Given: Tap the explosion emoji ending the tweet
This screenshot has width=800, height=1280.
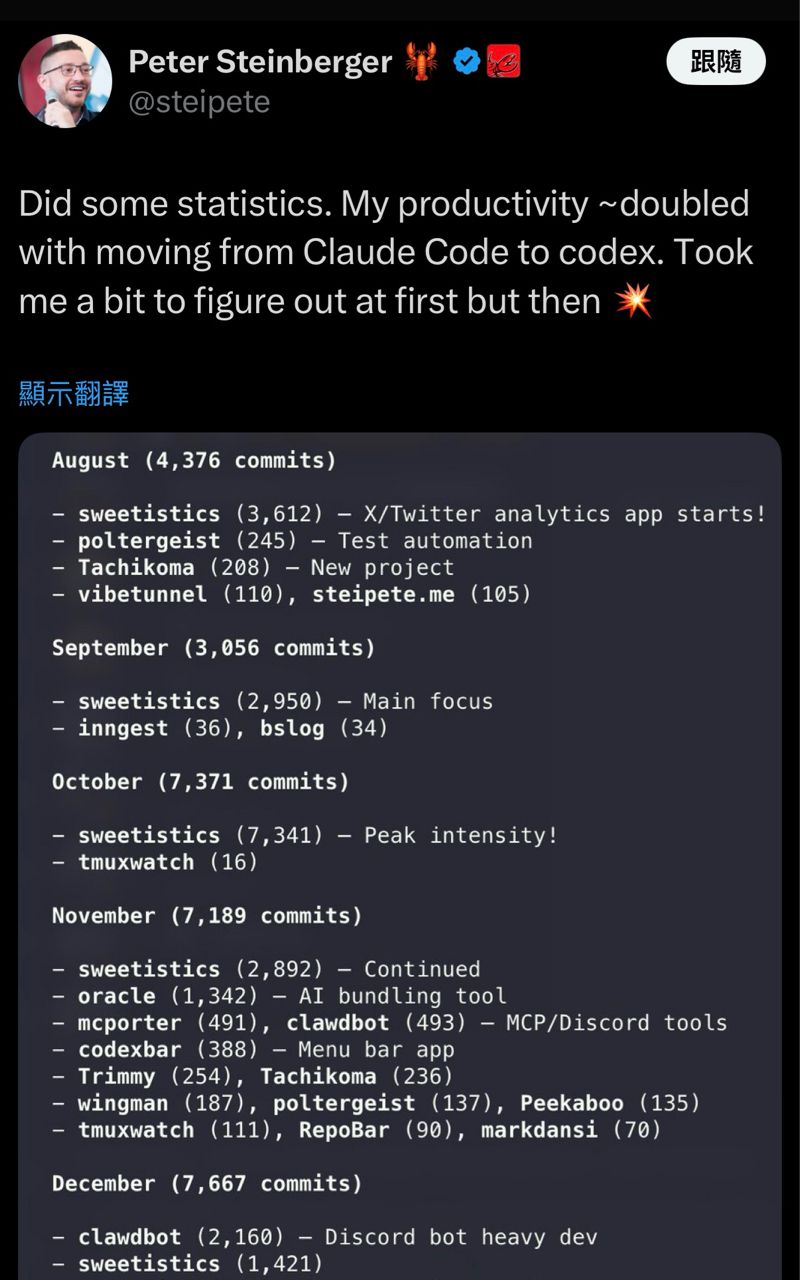Looking at the screenshot, I should [x=633, y=300].
